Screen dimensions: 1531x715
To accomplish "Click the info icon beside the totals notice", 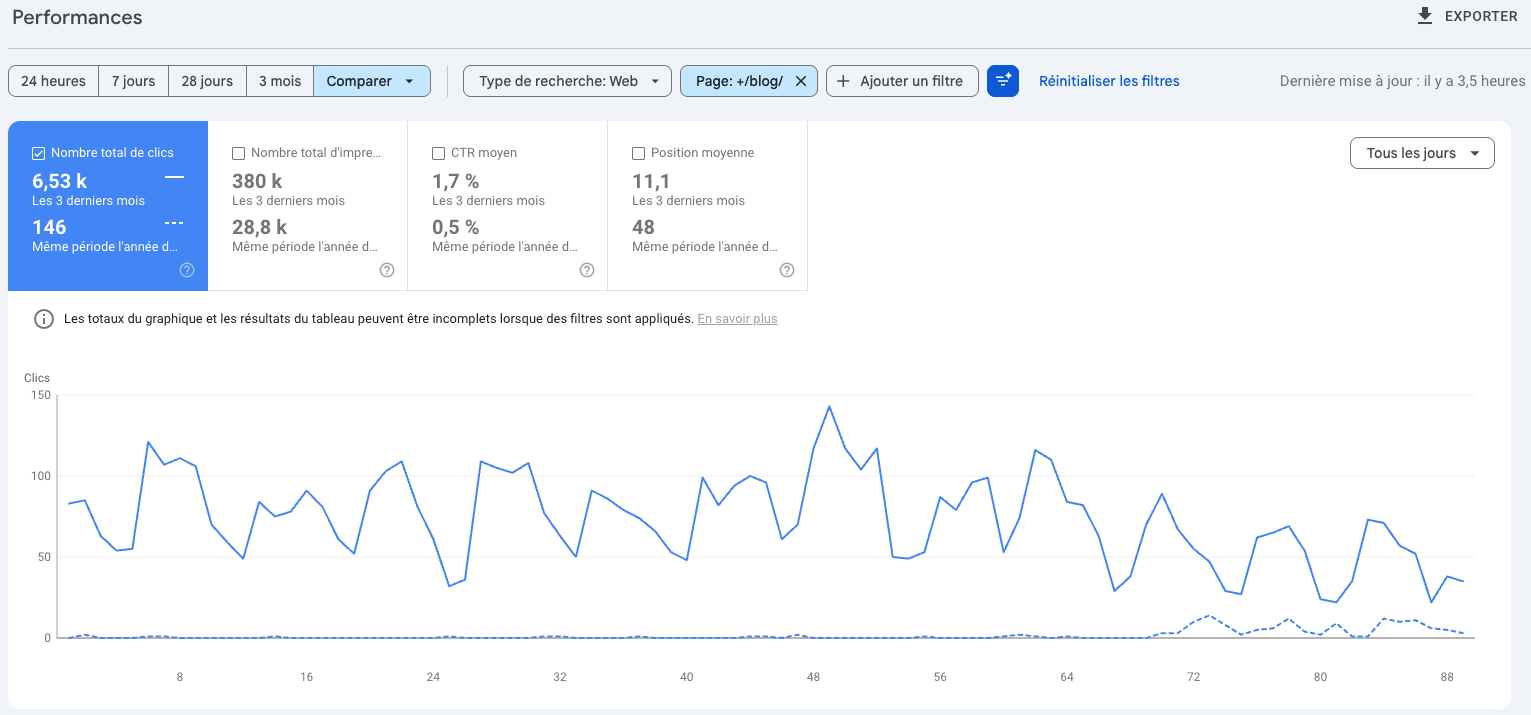I will click(x=44, y=319).
